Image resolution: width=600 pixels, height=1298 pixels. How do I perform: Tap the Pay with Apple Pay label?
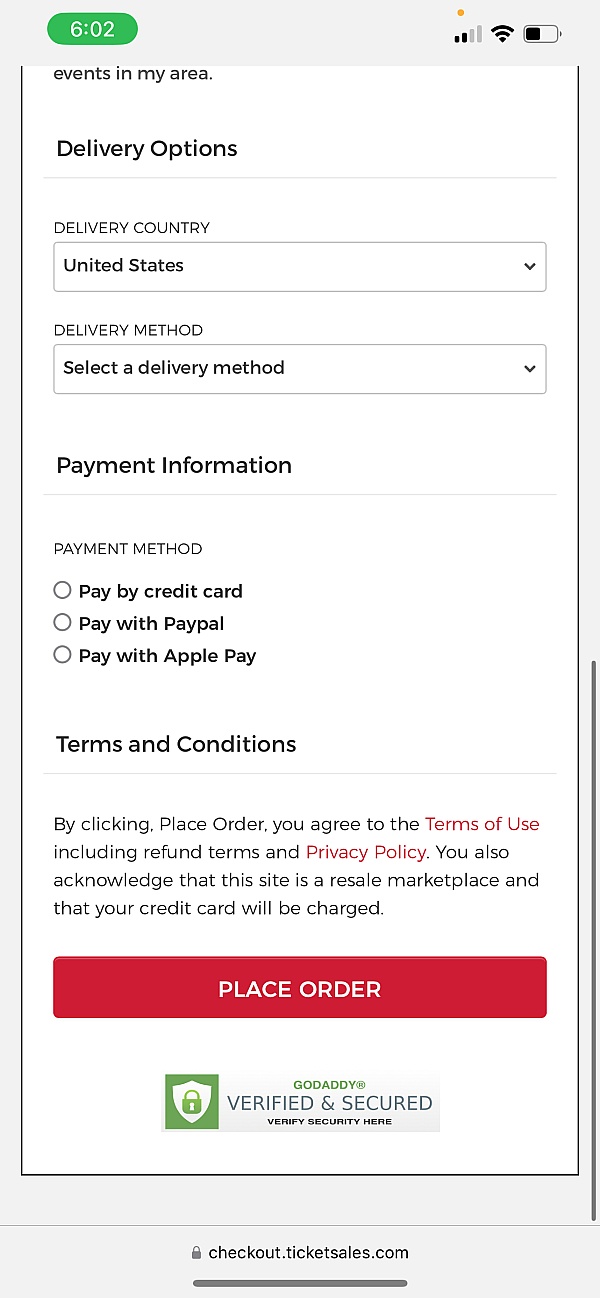coord(167,655)
